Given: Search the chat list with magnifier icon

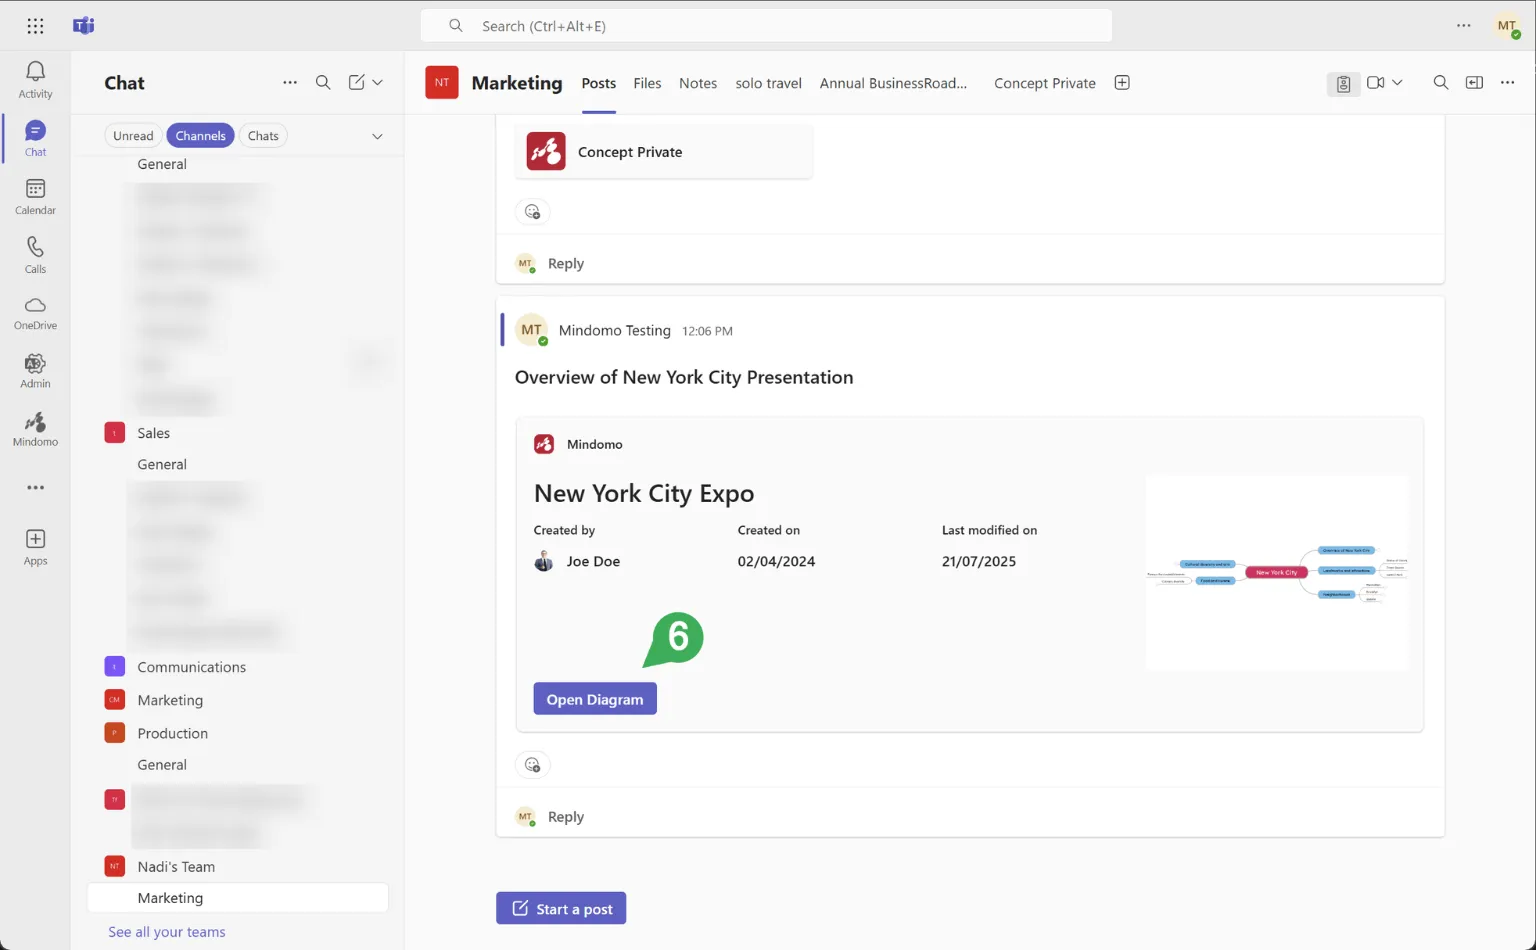Looking at the screenshot, I should point(323,83).
